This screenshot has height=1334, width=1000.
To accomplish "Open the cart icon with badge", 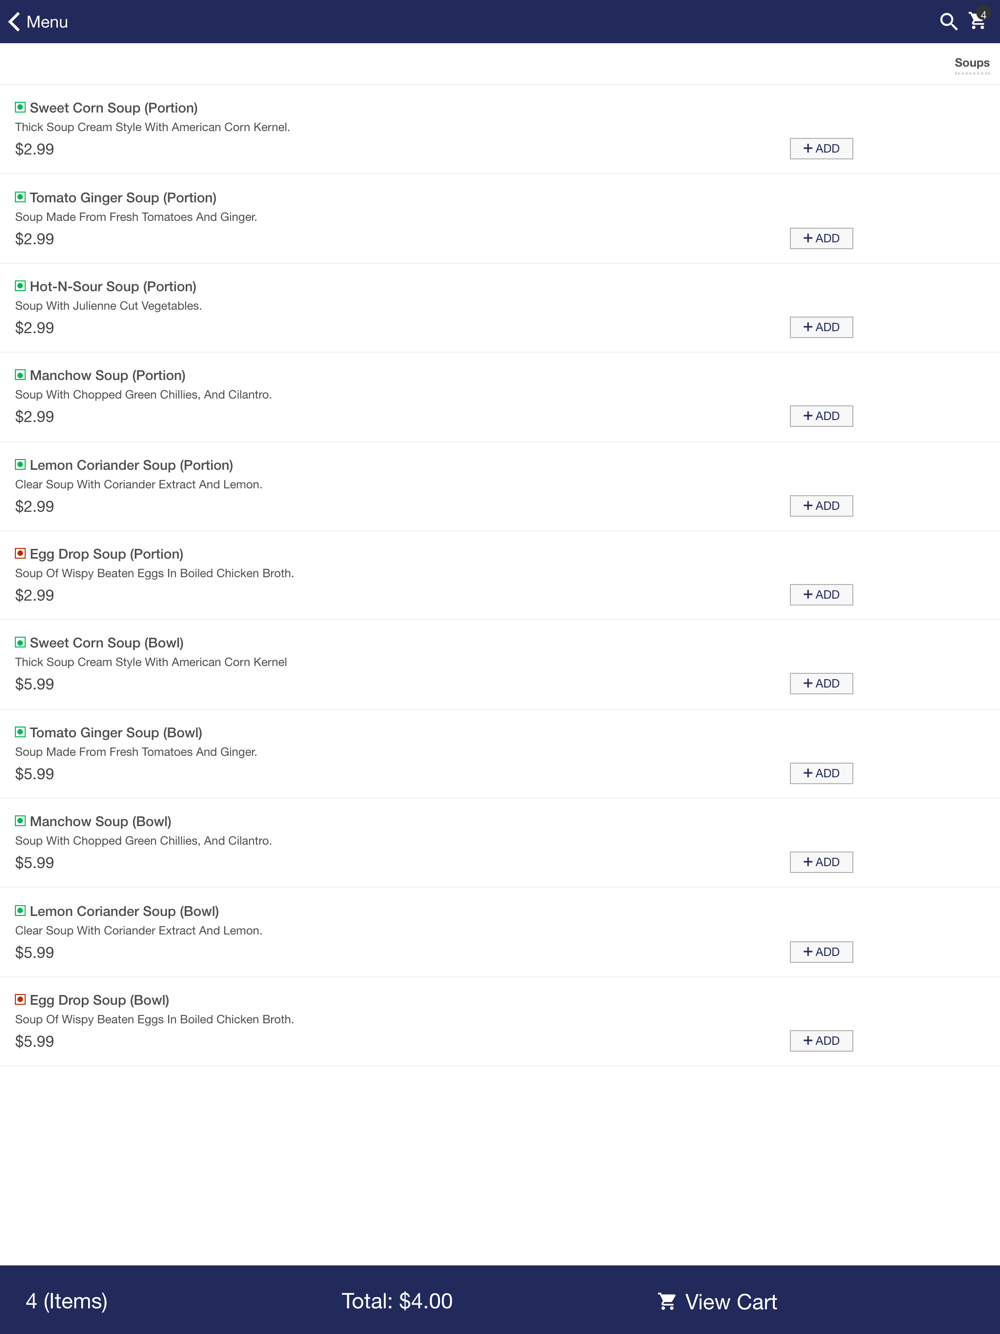I will tap(978, 20).
